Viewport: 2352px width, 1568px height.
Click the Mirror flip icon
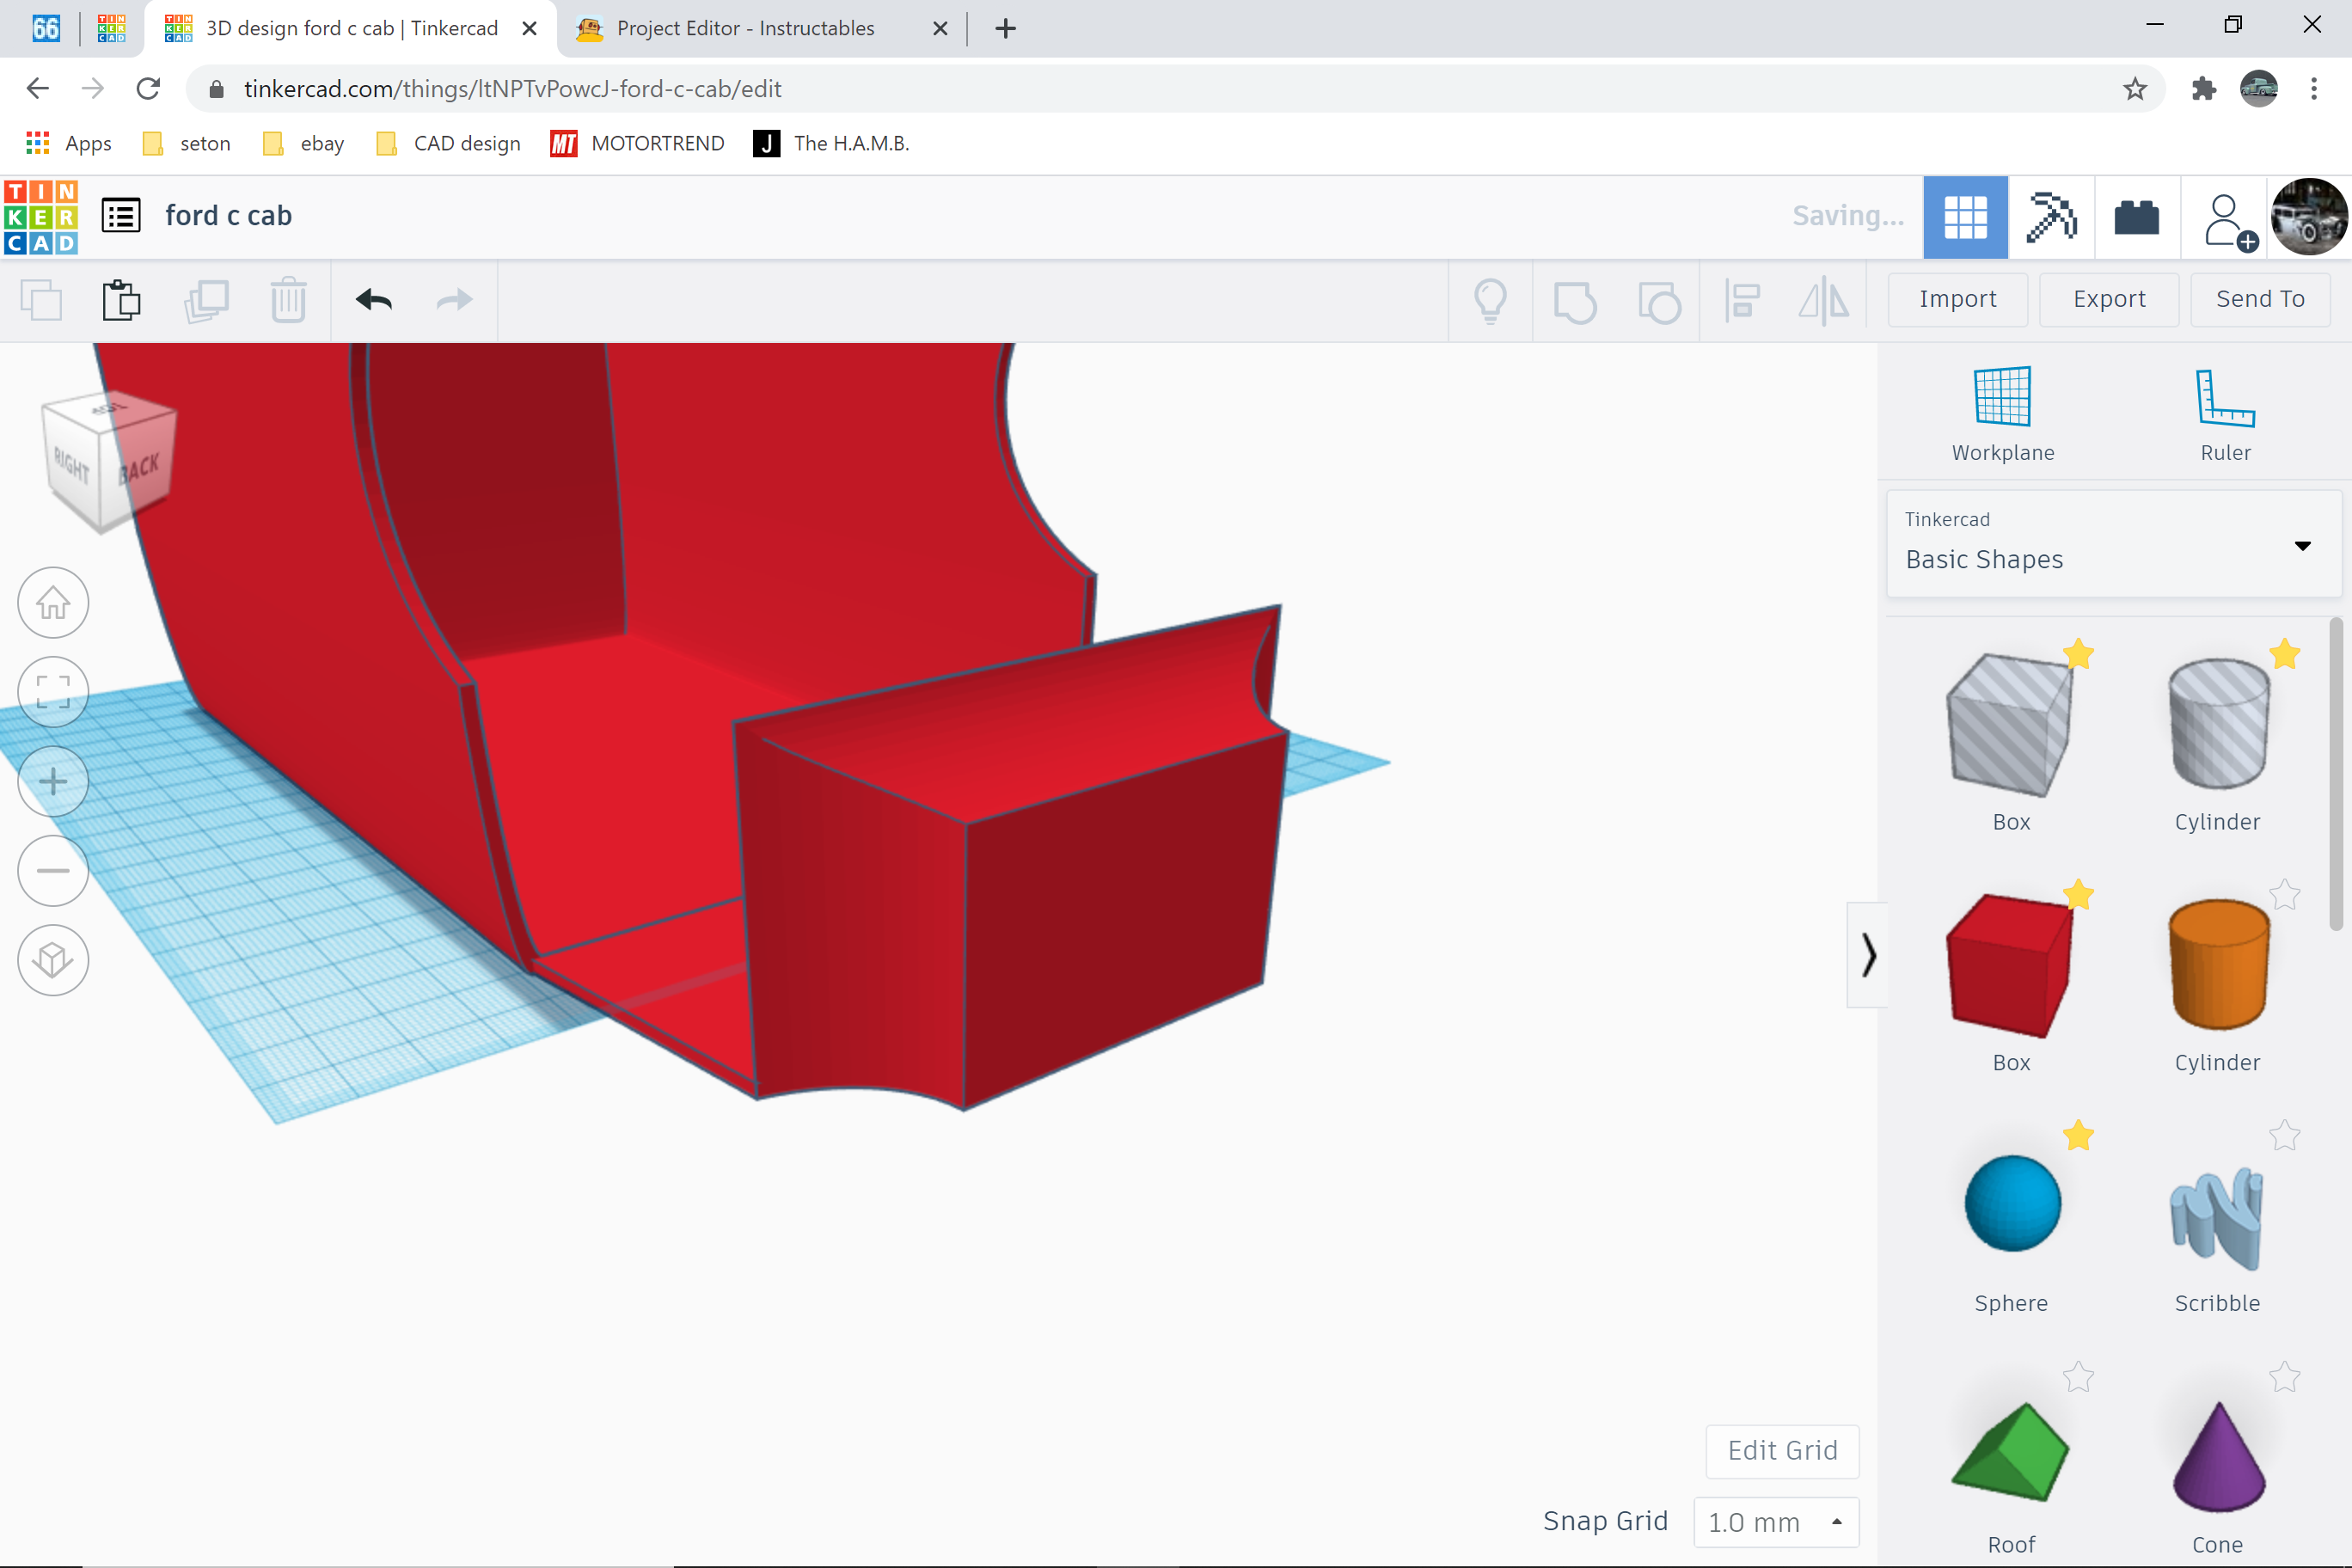click(x=1824, y=301)
